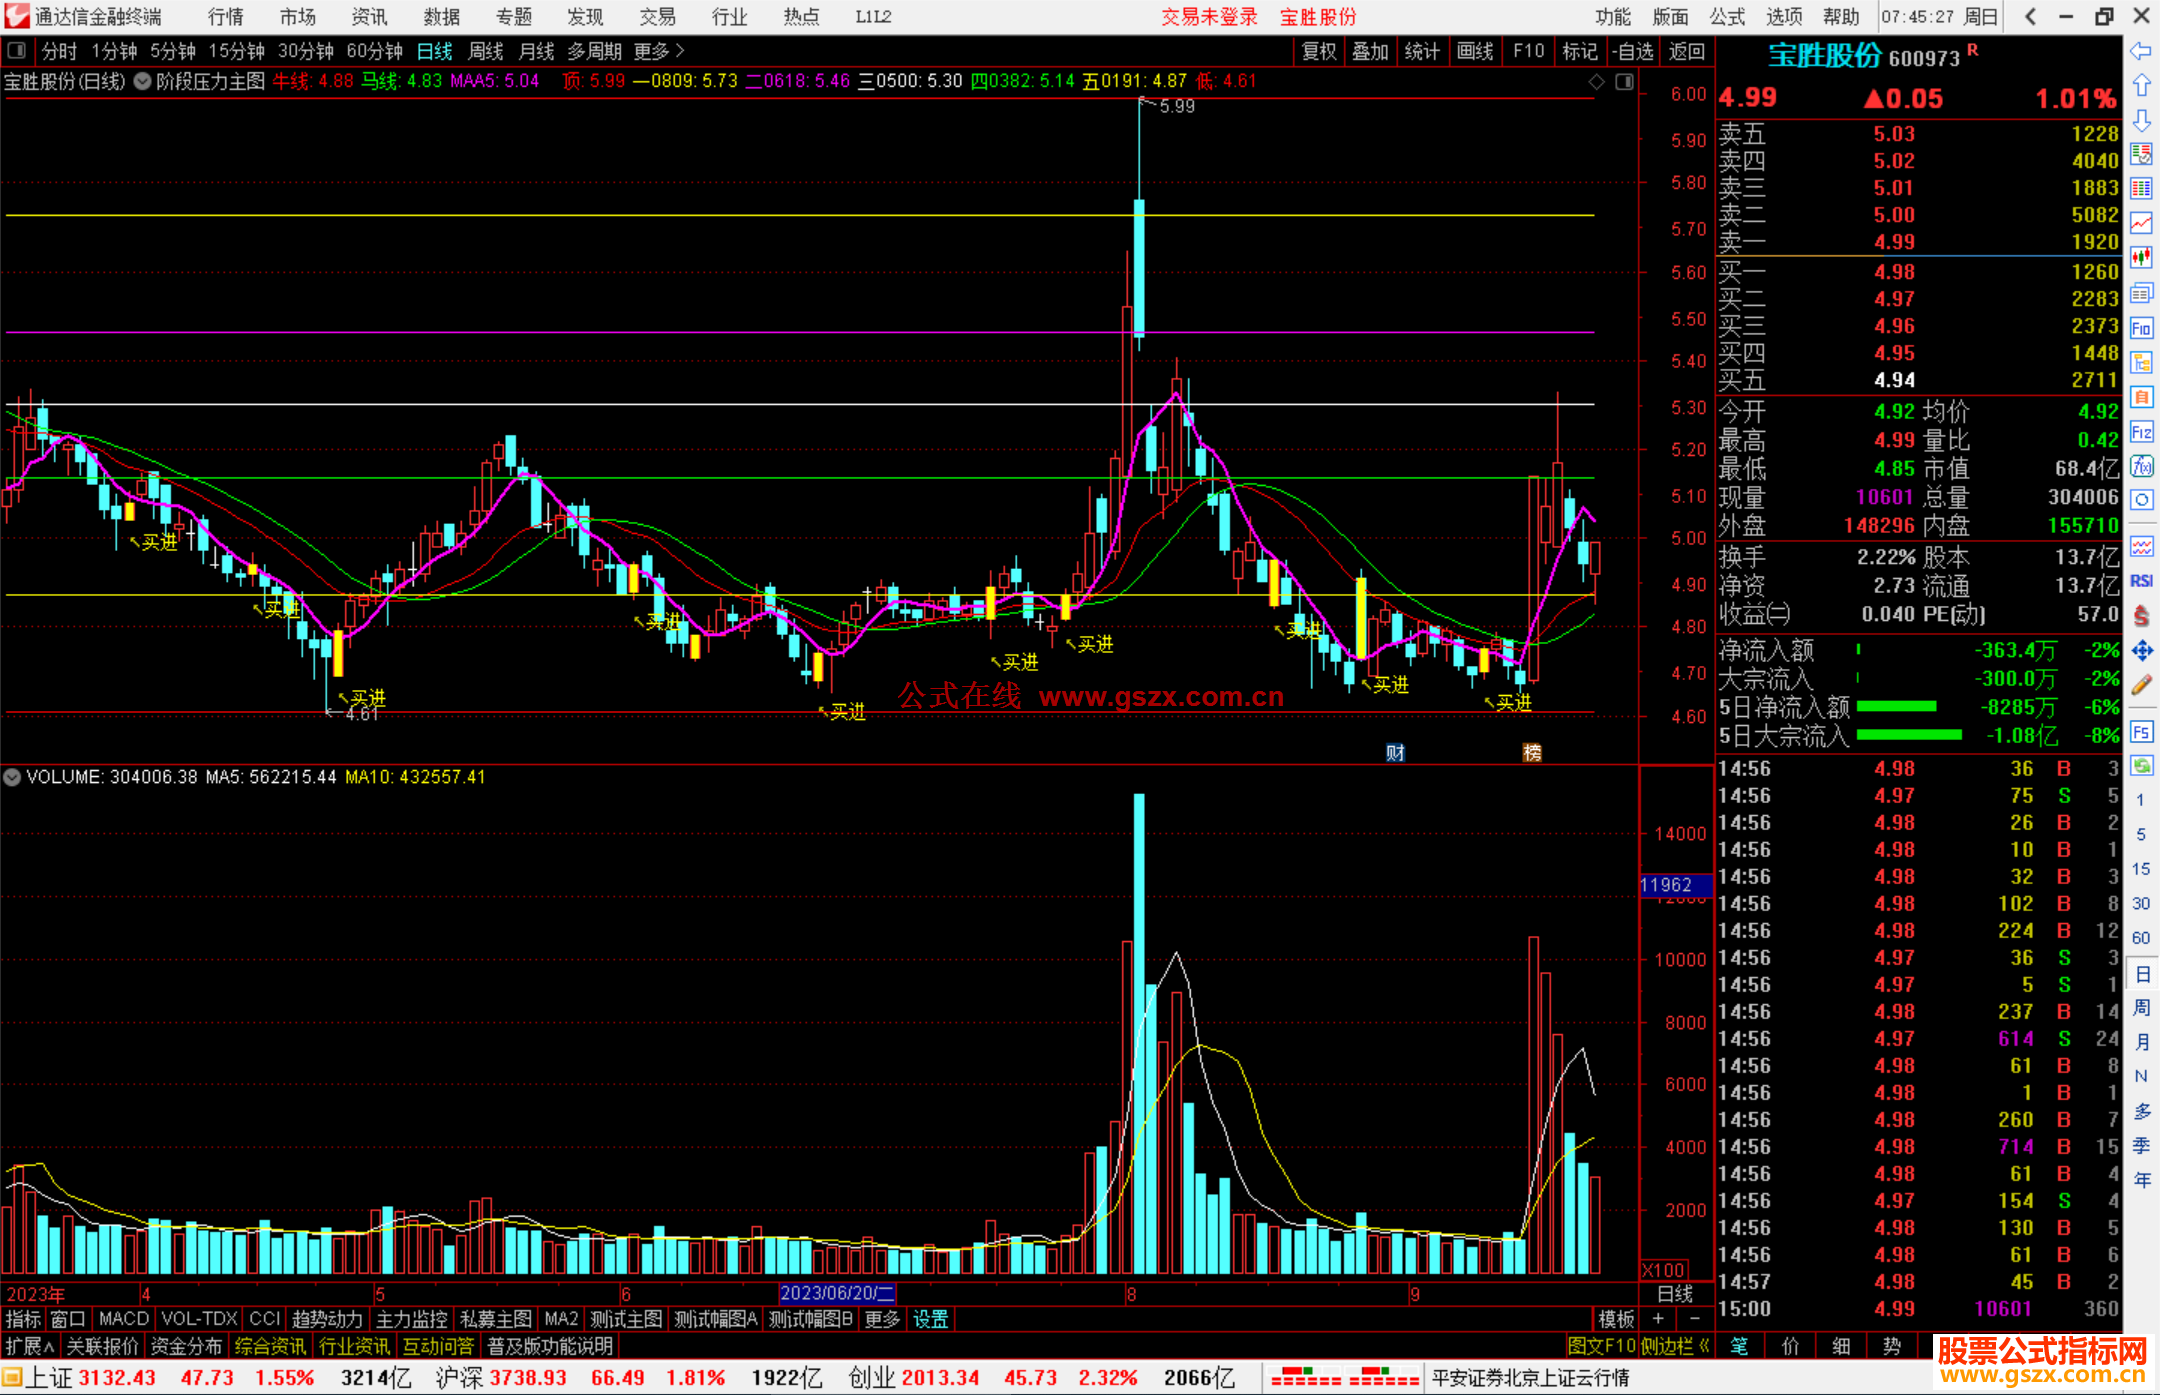
Task: Click the + zoom in chart stepper
Action: pyautogui.click(x=1658, y=1319)
